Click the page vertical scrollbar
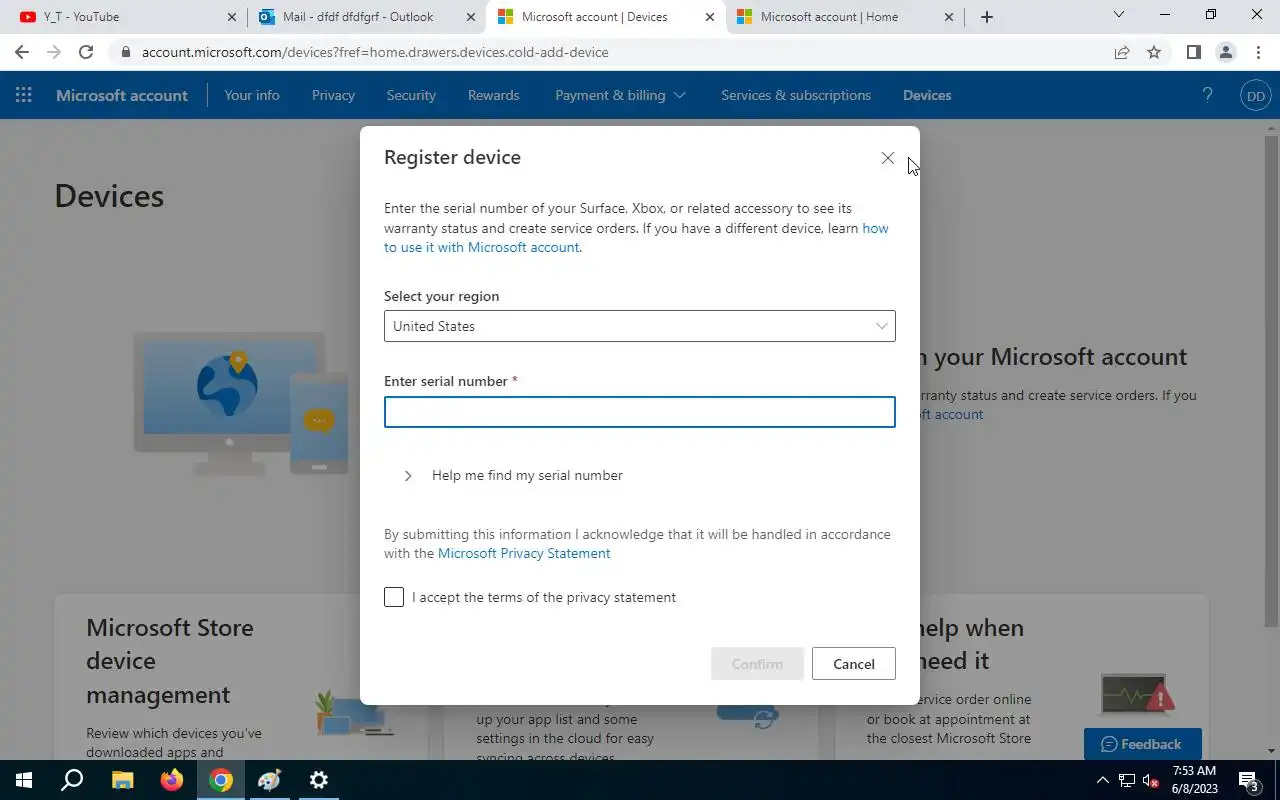Screen dimensions: 1280x800 tap(1271, 380)
